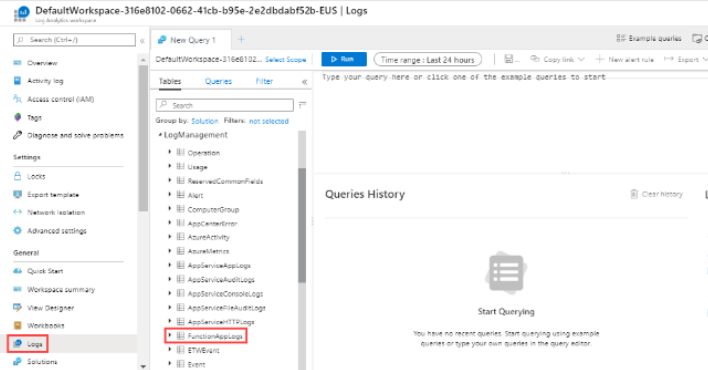
Task: Open Diagnose and solve problems wrench icon
Action: point(17,135)
